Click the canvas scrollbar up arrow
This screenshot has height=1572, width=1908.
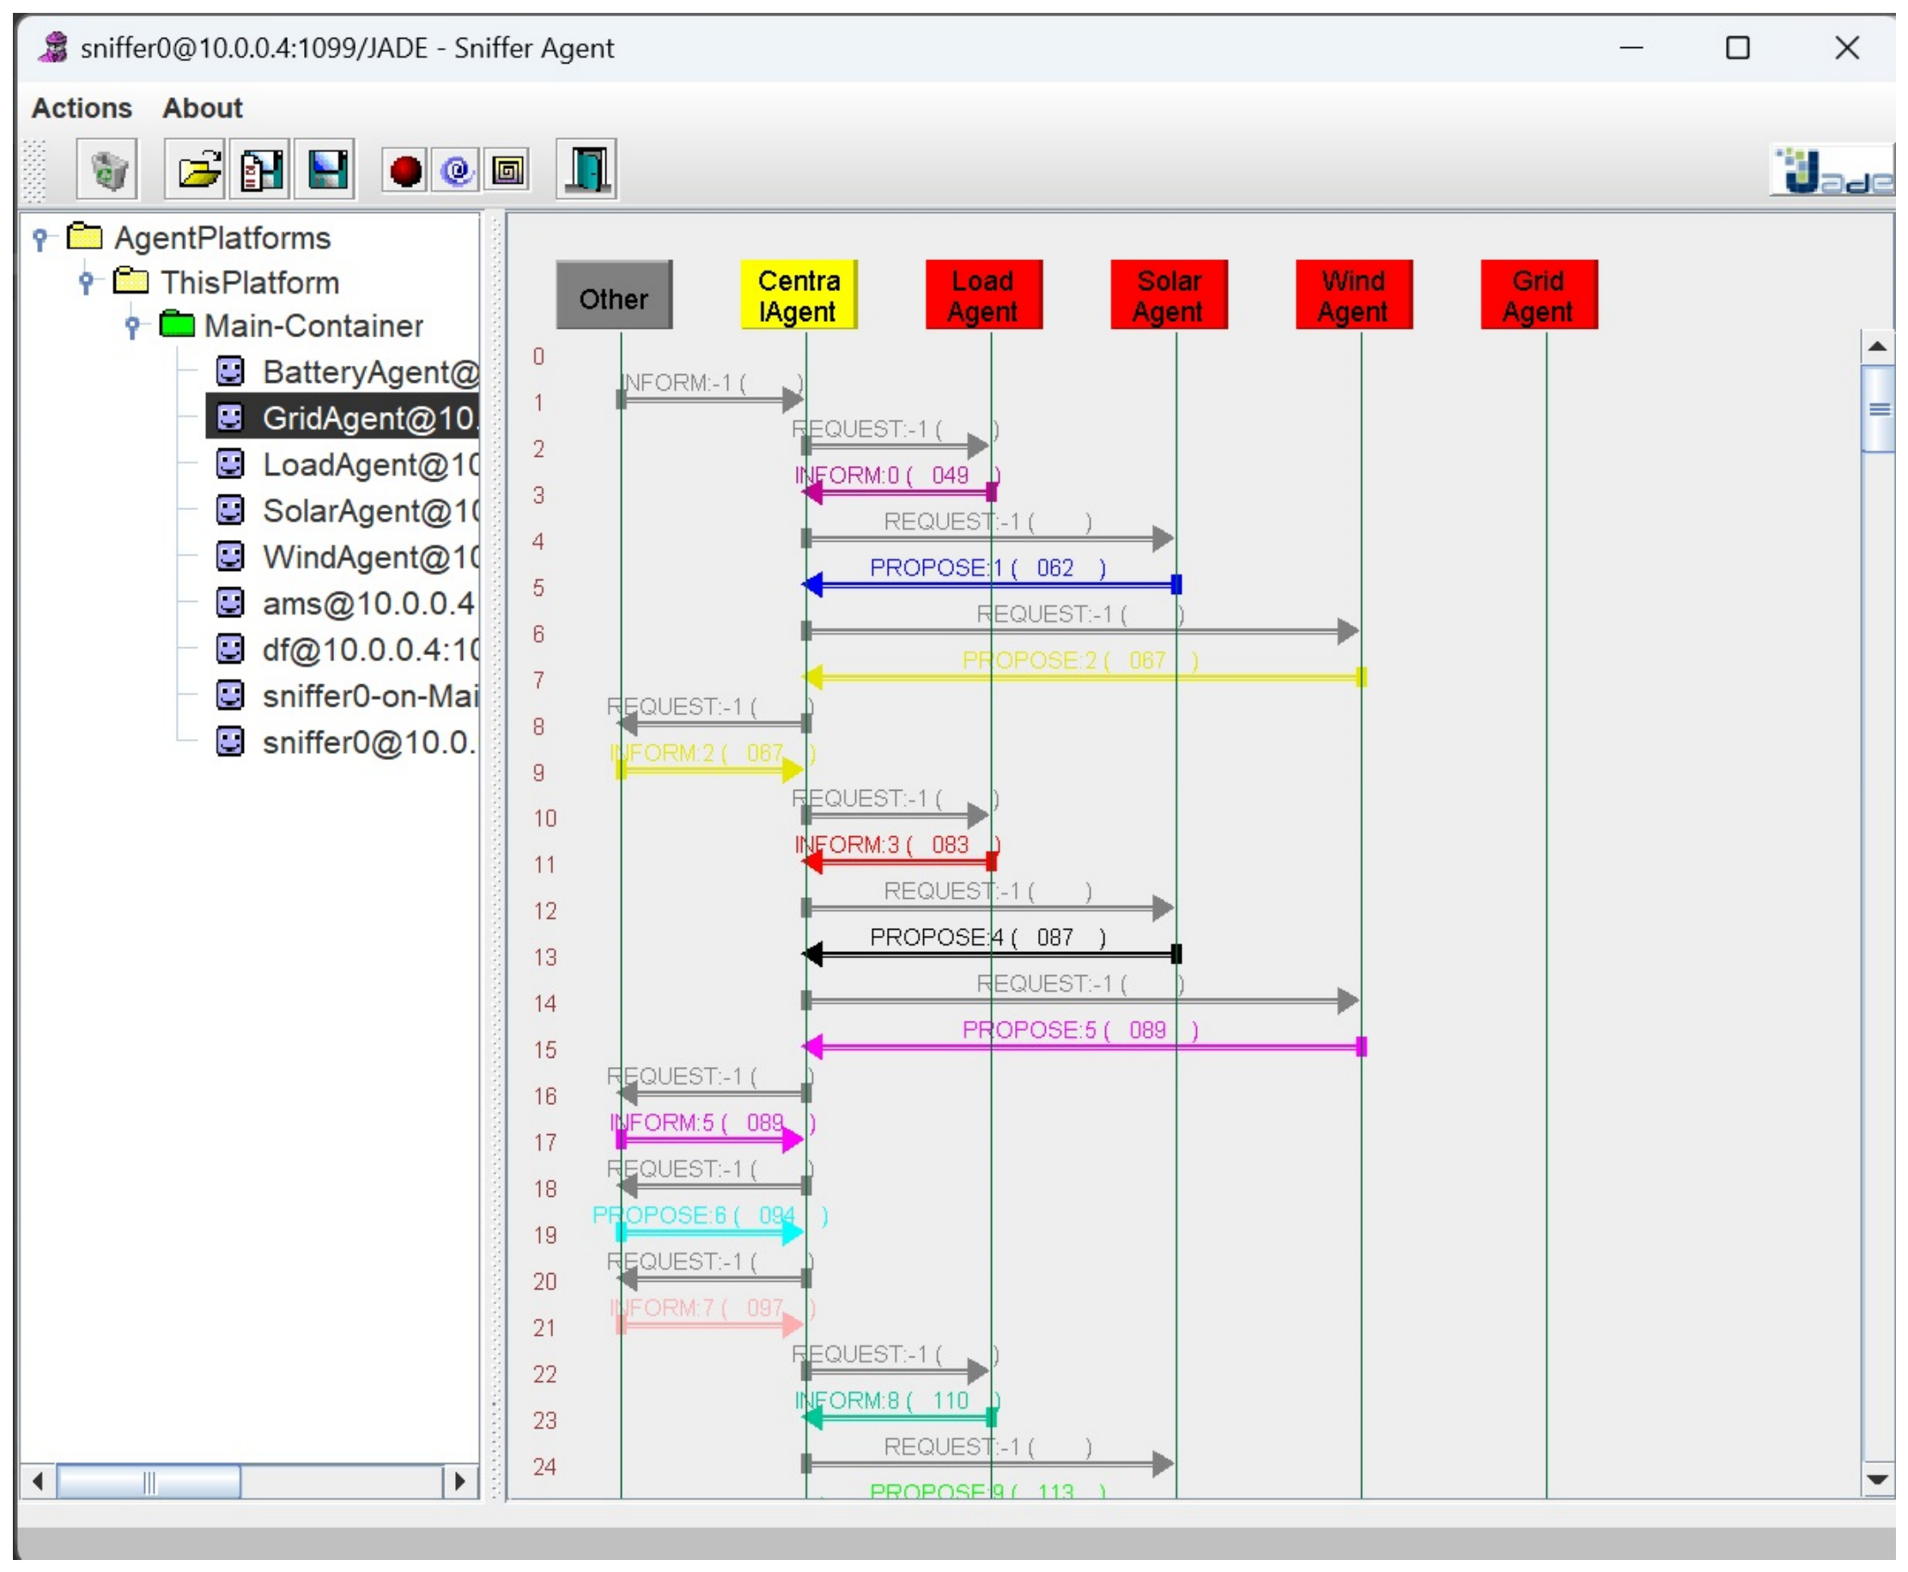coord(1878,347)
